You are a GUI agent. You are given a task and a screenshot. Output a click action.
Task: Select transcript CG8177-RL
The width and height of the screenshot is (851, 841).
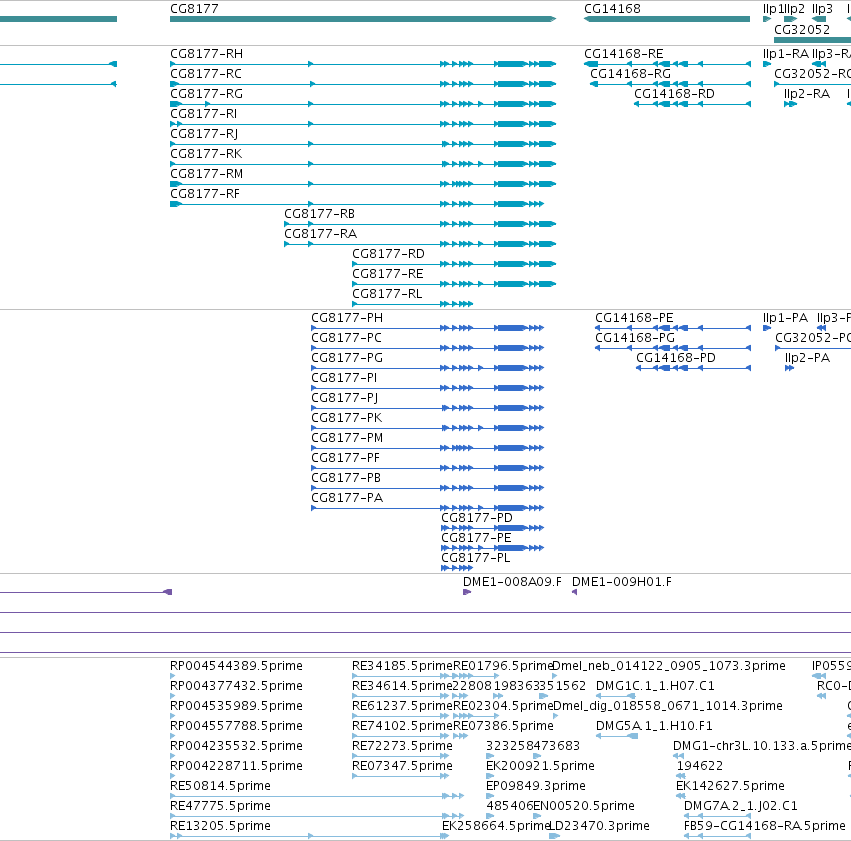click(x=387, y=294)
